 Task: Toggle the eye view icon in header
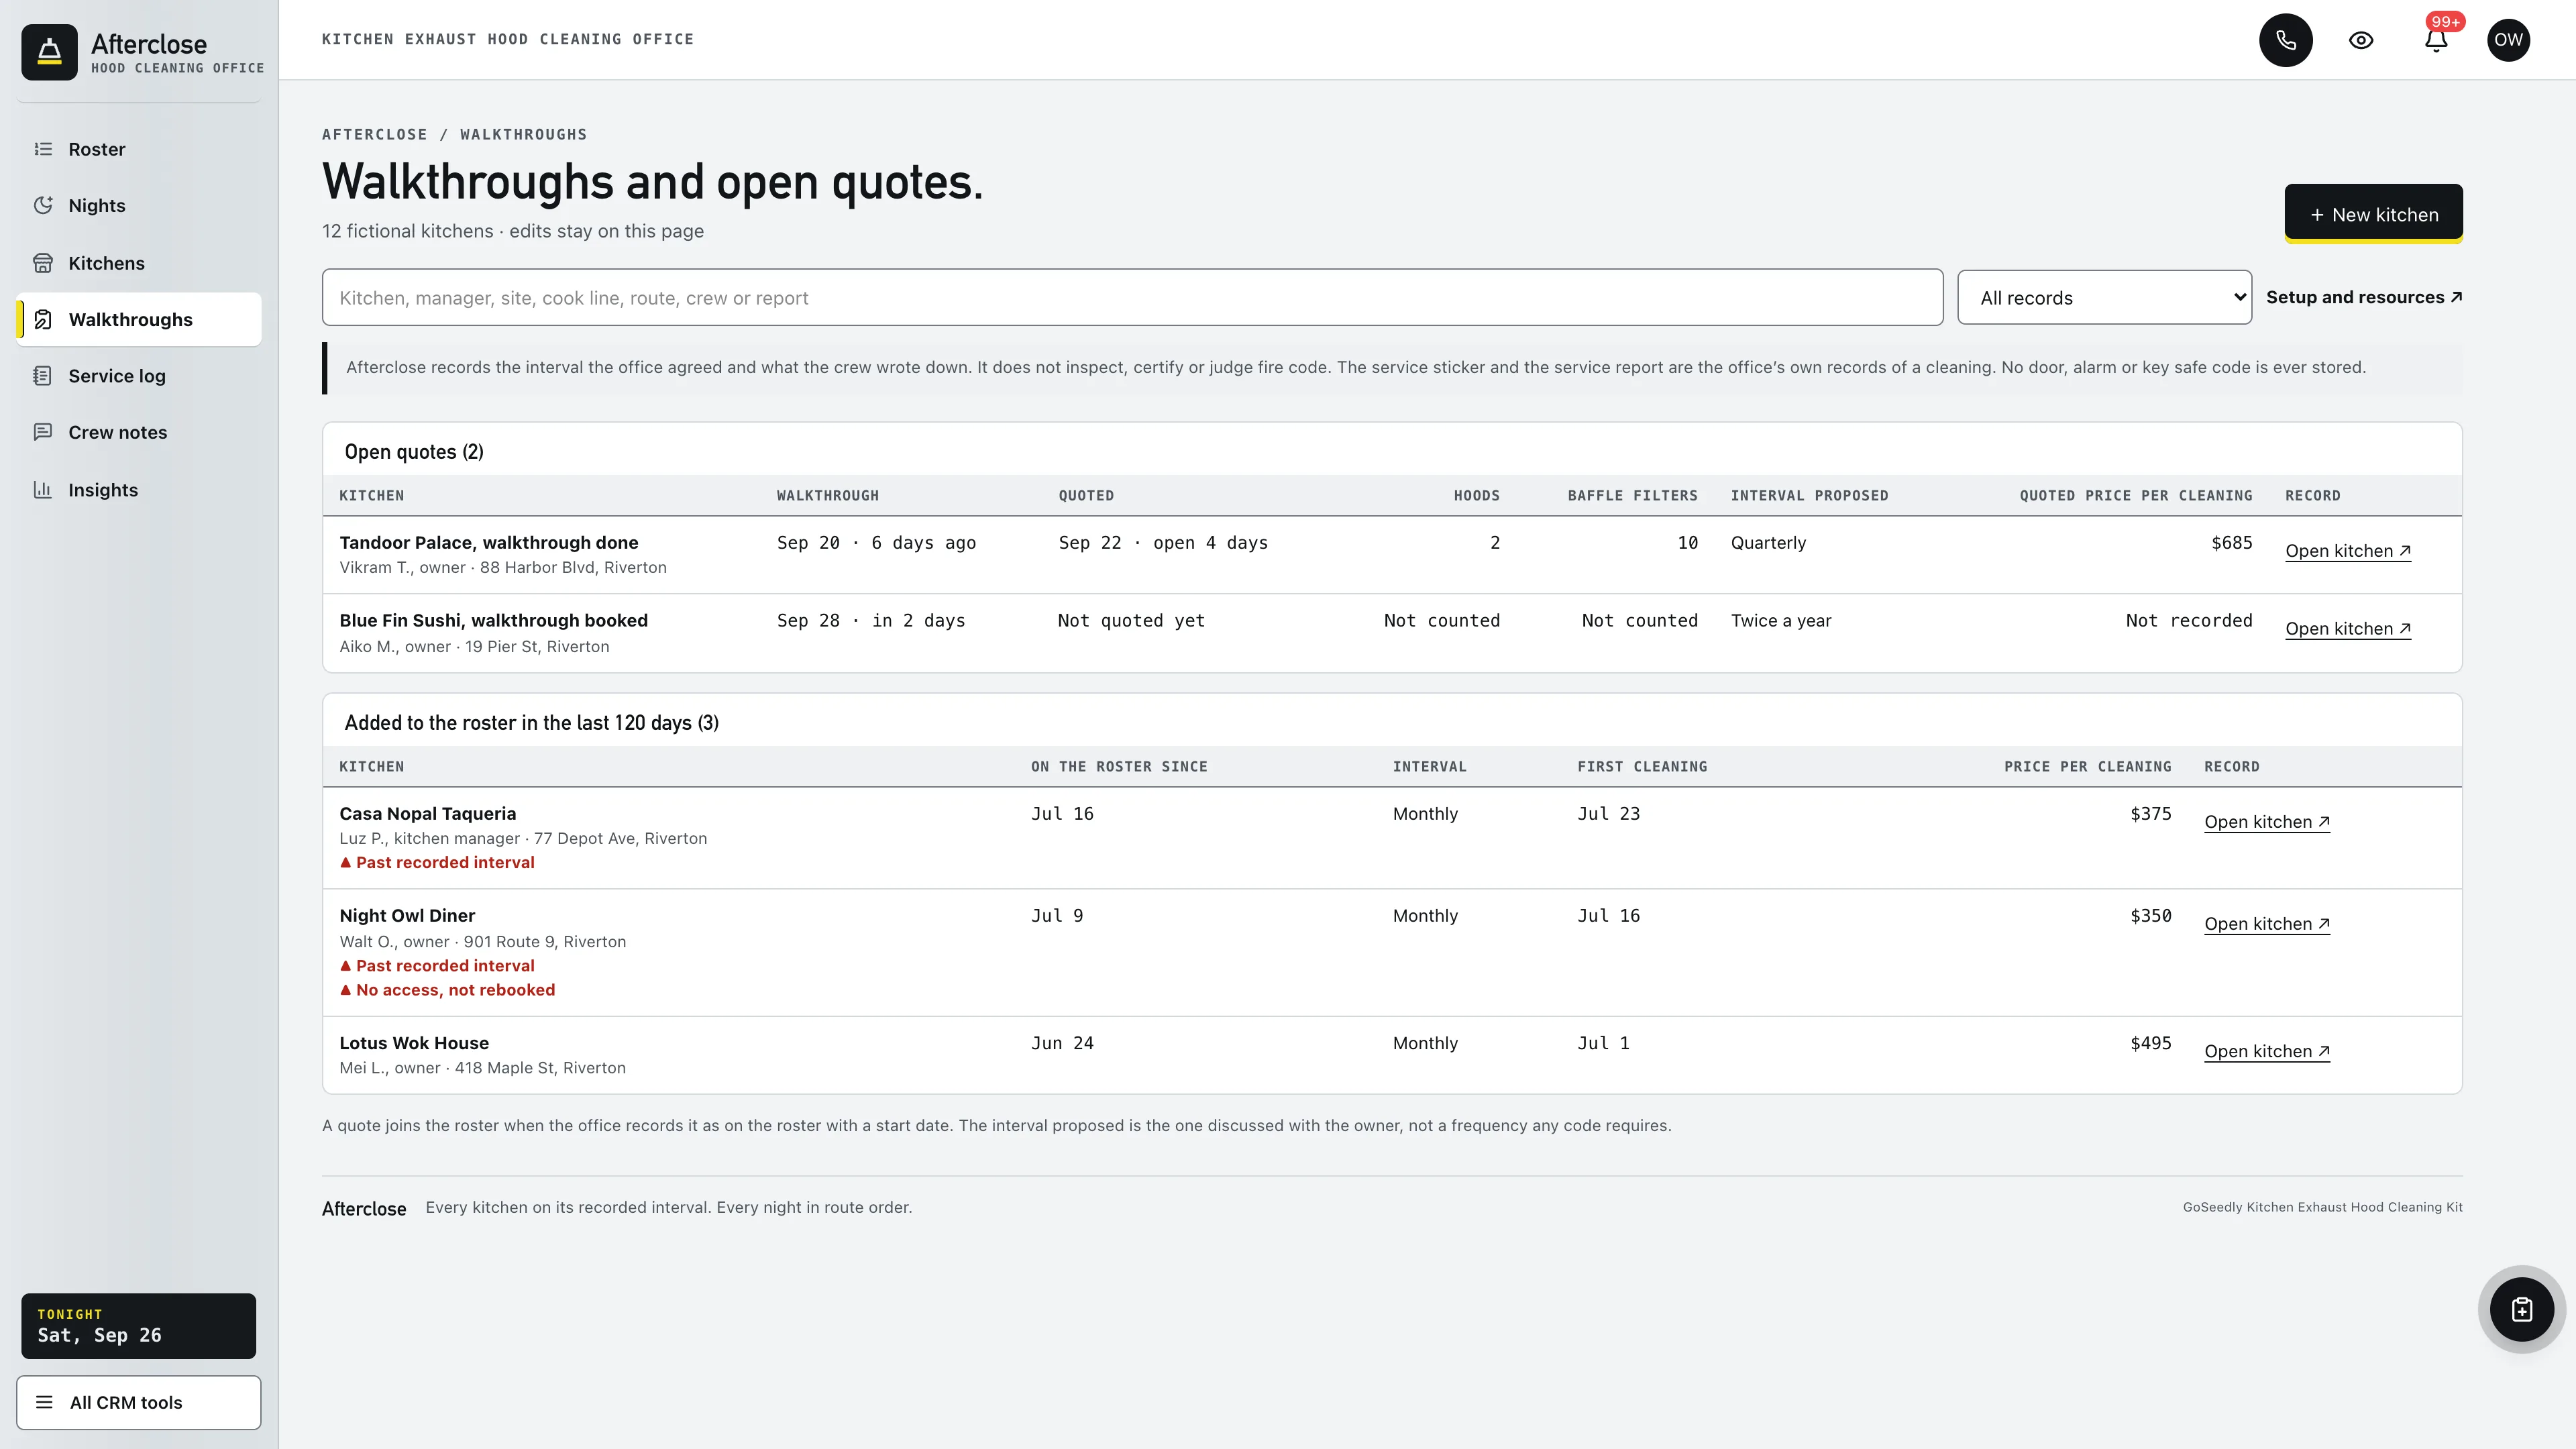[2361, 40]
